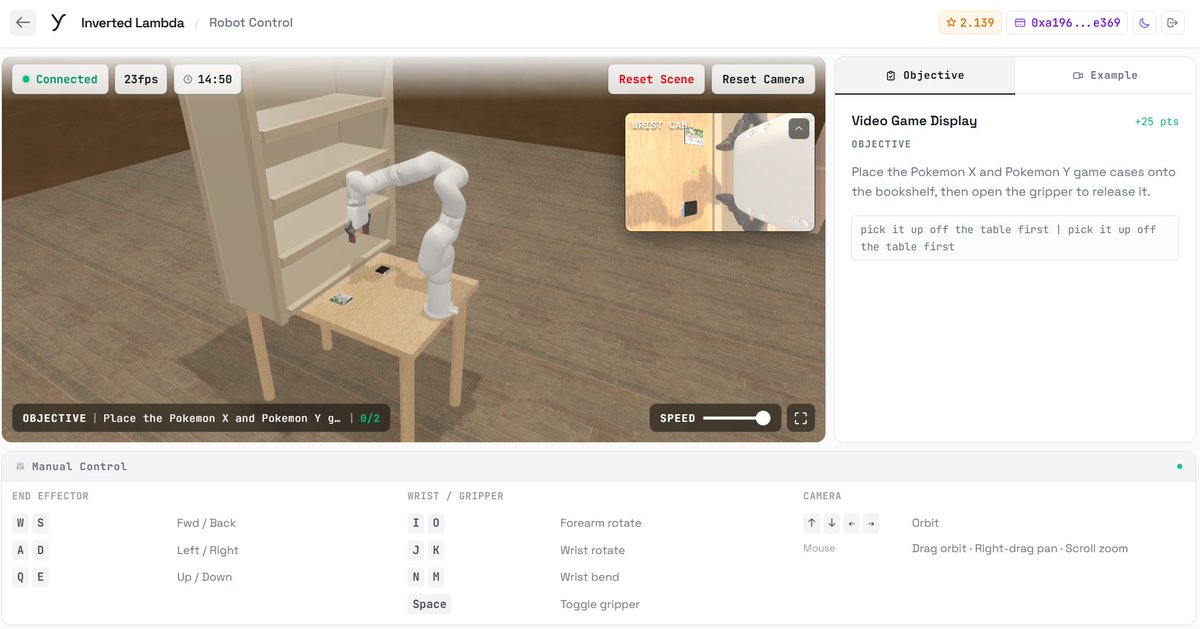Screen dimensions: 1200x629
Task: Click the 23fps indicator
Action: [x=141, y=79]
